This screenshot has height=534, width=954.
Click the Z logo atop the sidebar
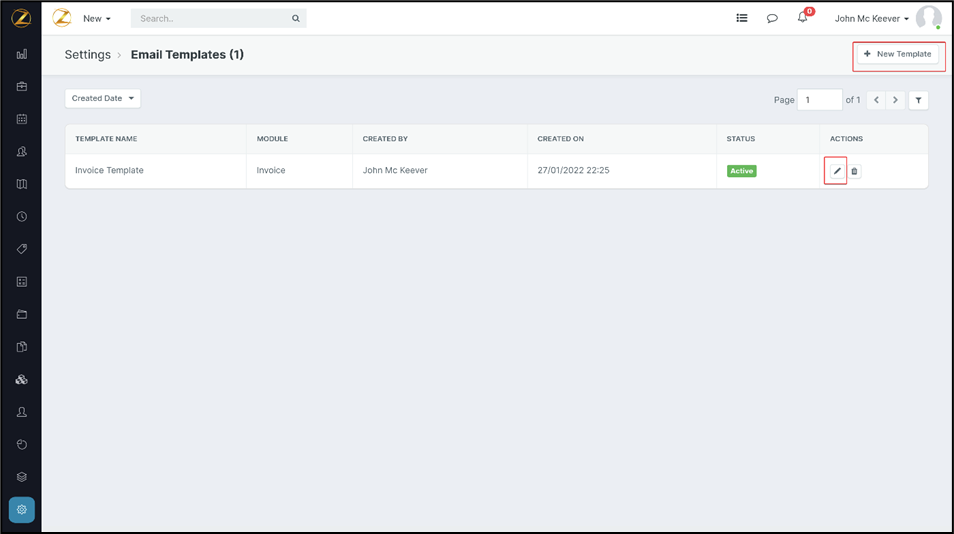21,18
